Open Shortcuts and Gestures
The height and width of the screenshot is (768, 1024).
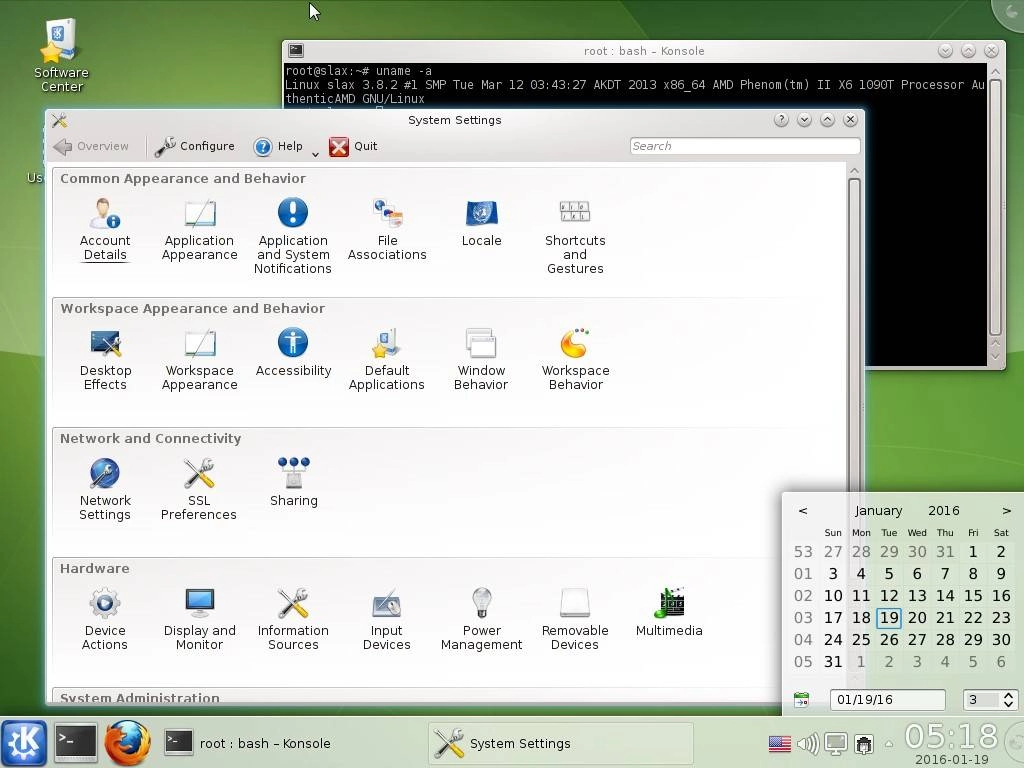tap(575, 235)
